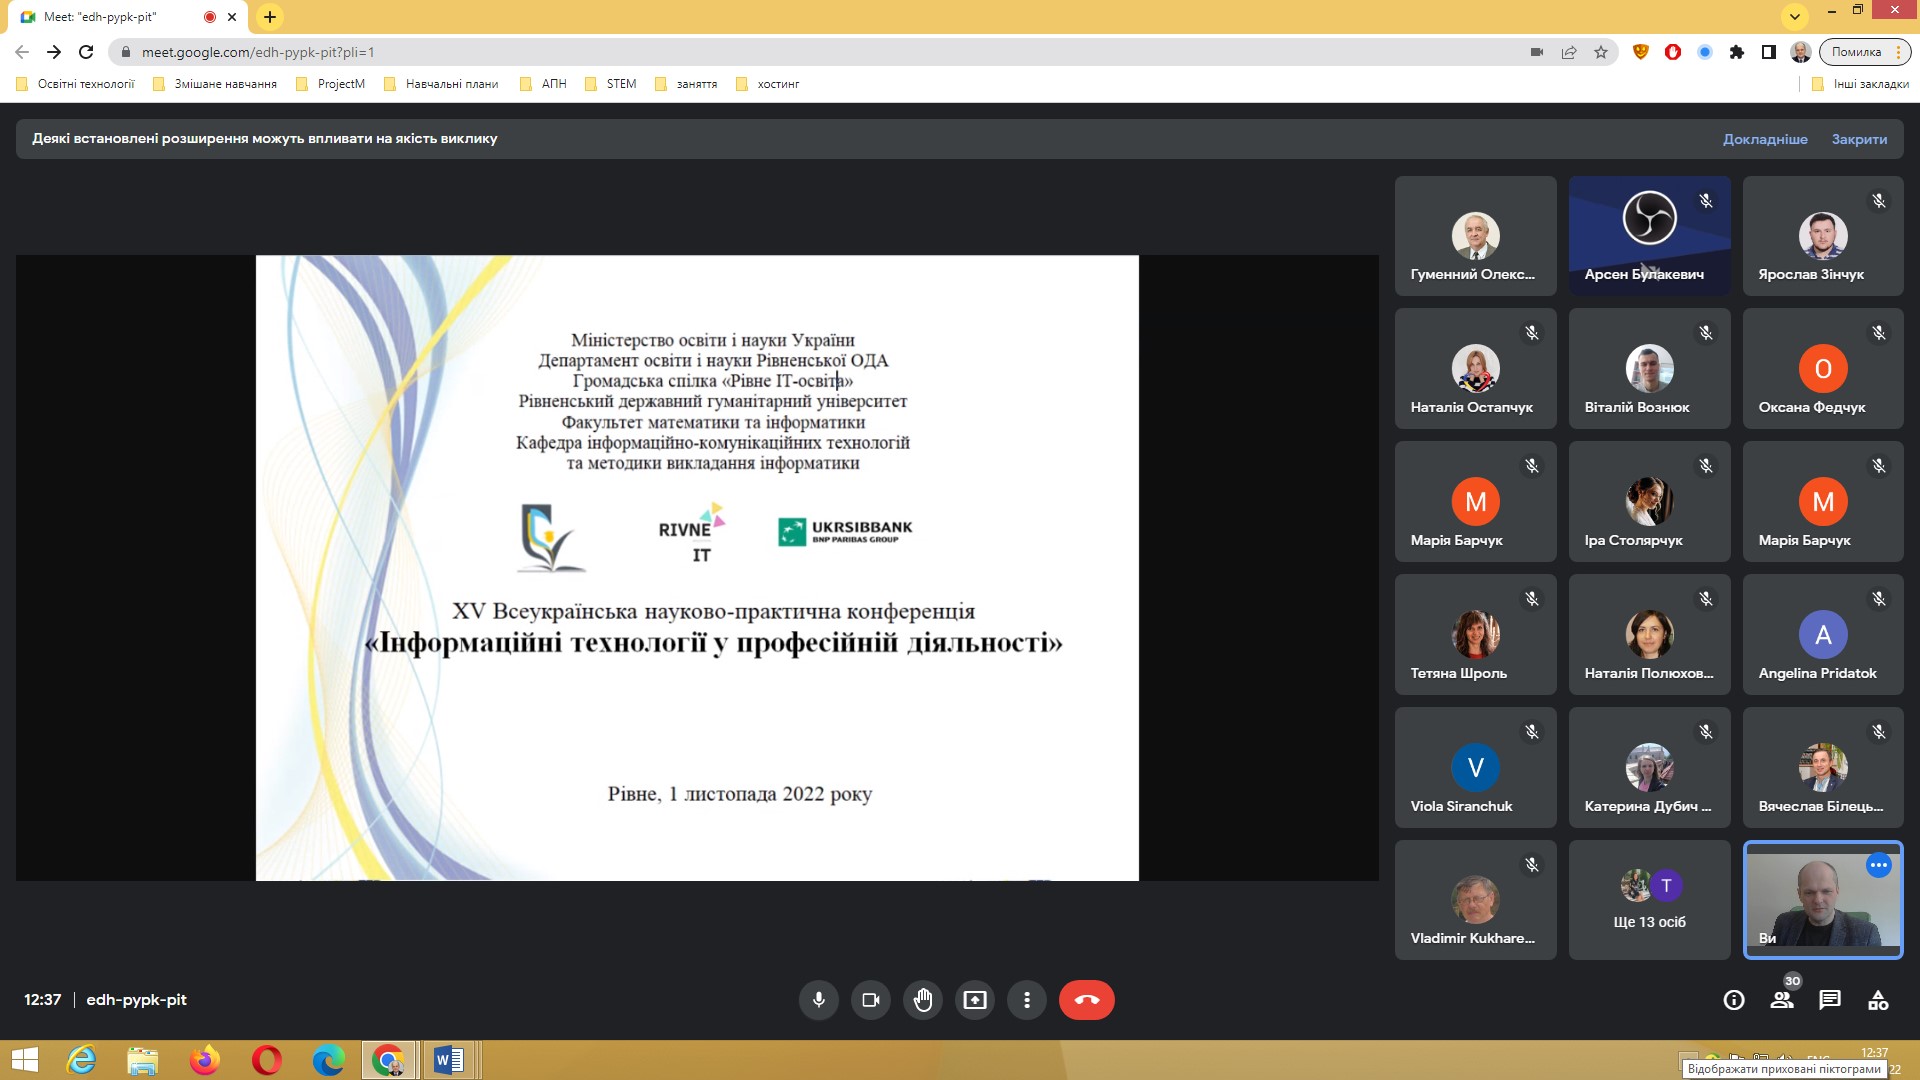Leave the call with the red button
The height and width of the screenshot is (1080, 1920).
point(1086,1000)
